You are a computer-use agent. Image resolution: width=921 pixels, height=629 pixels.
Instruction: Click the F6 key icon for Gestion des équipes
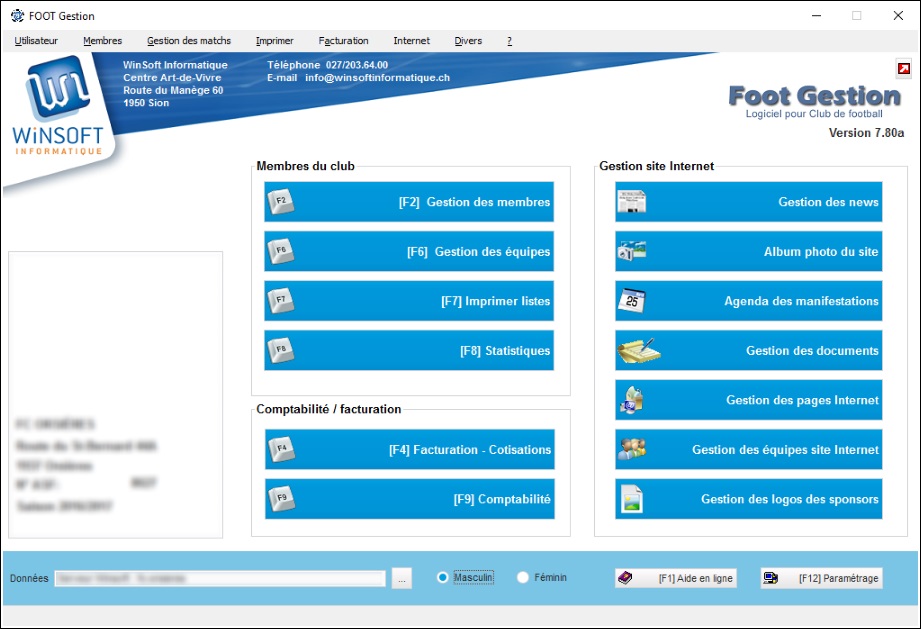click(x=281, y=251)
